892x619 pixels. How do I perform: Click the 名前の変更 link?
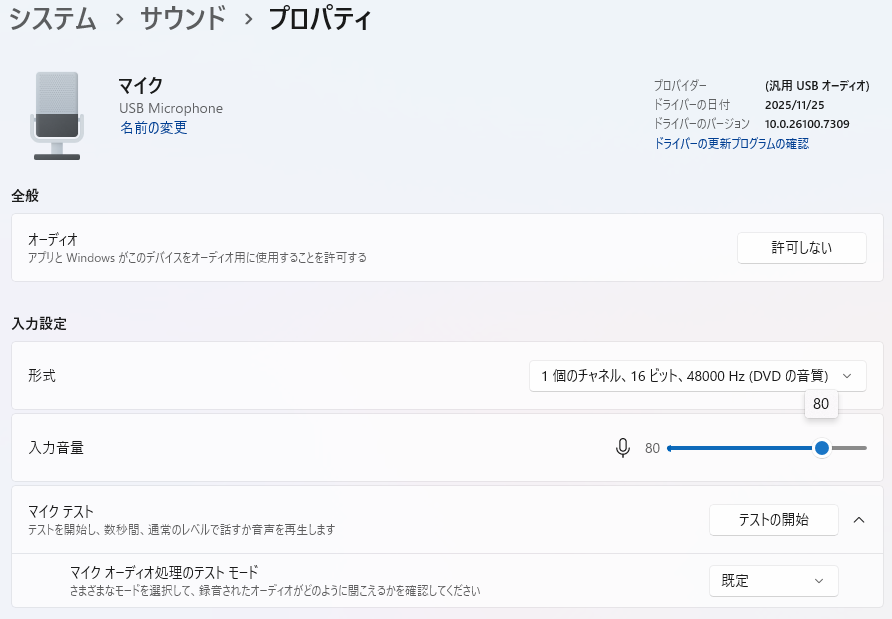pos(153,128)
